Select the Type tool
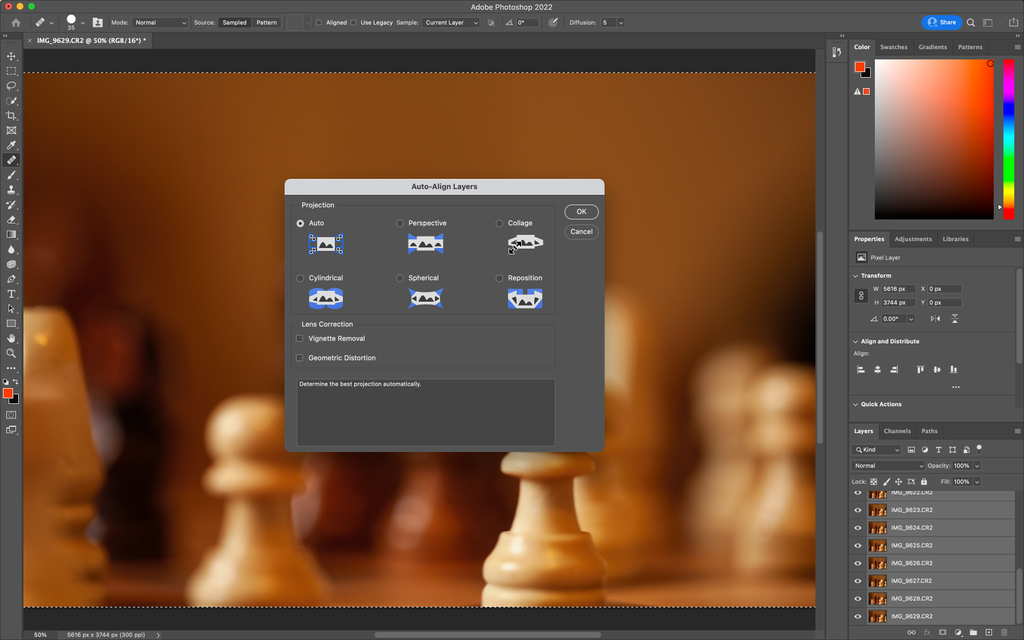 [12, 294]
